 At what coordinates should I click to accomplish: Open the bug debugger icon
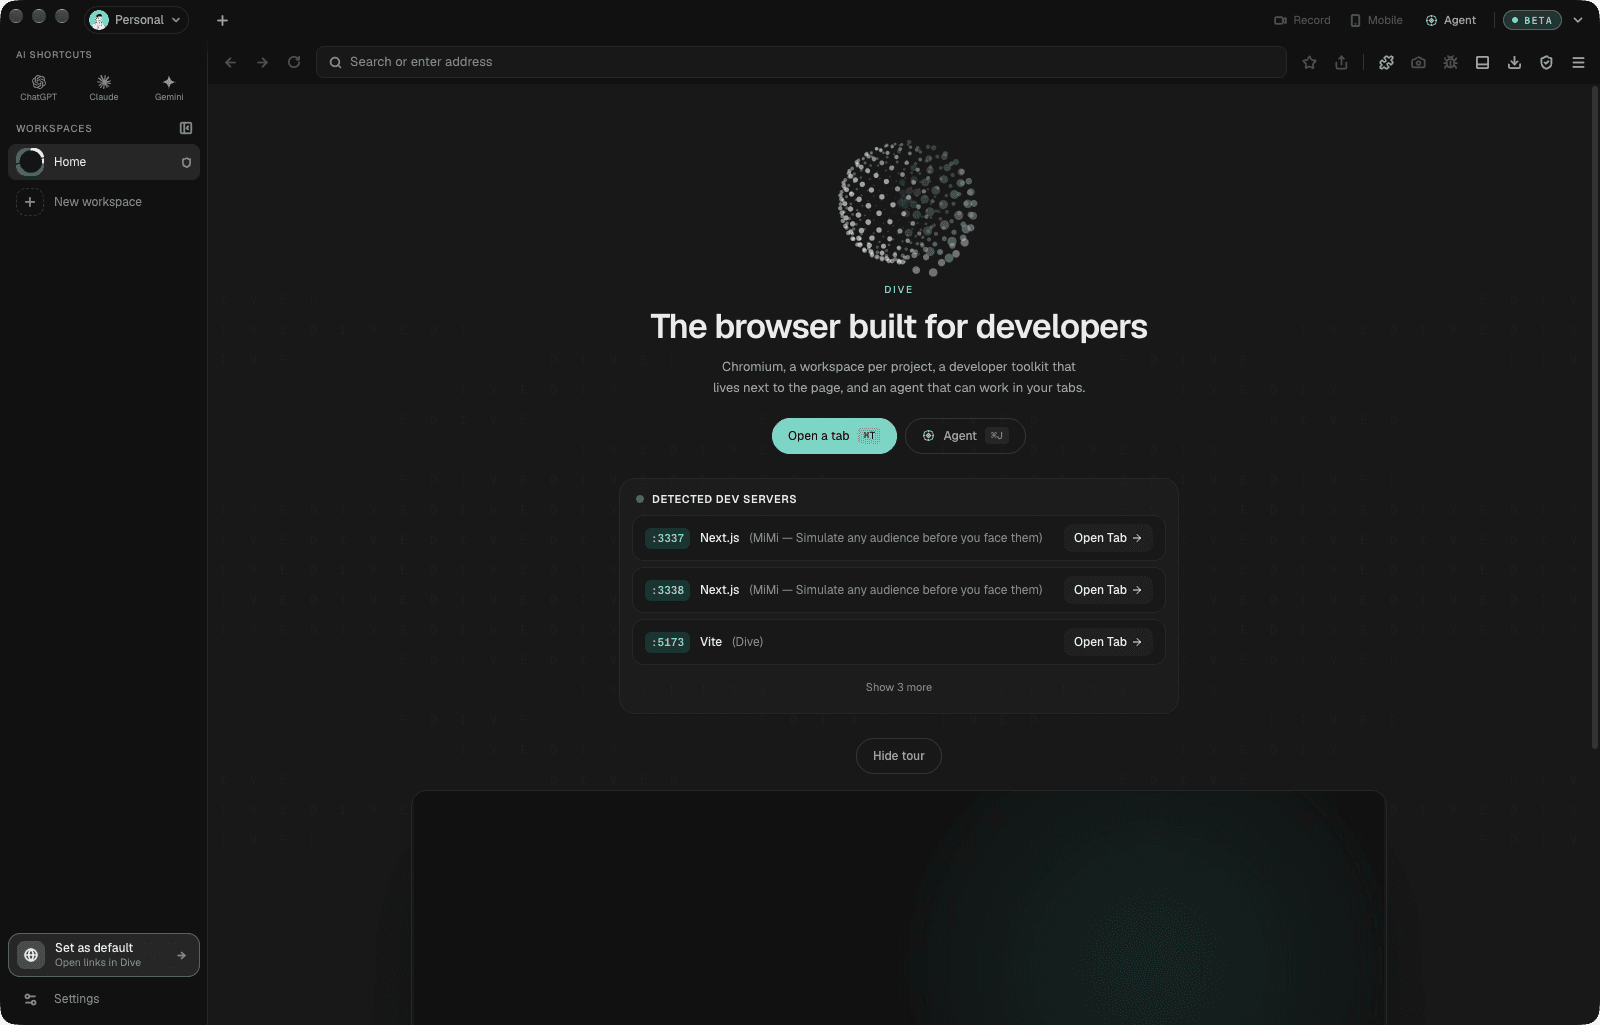point(1450,62)
